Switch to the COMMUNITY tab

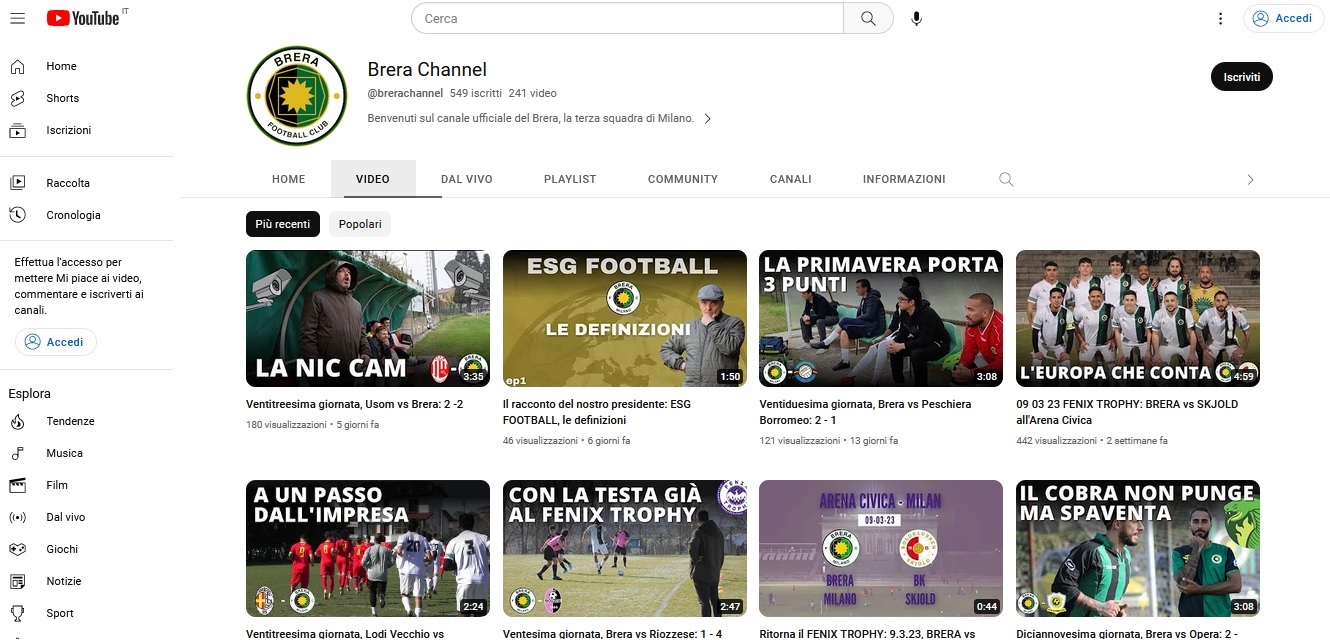pos(682,179)
